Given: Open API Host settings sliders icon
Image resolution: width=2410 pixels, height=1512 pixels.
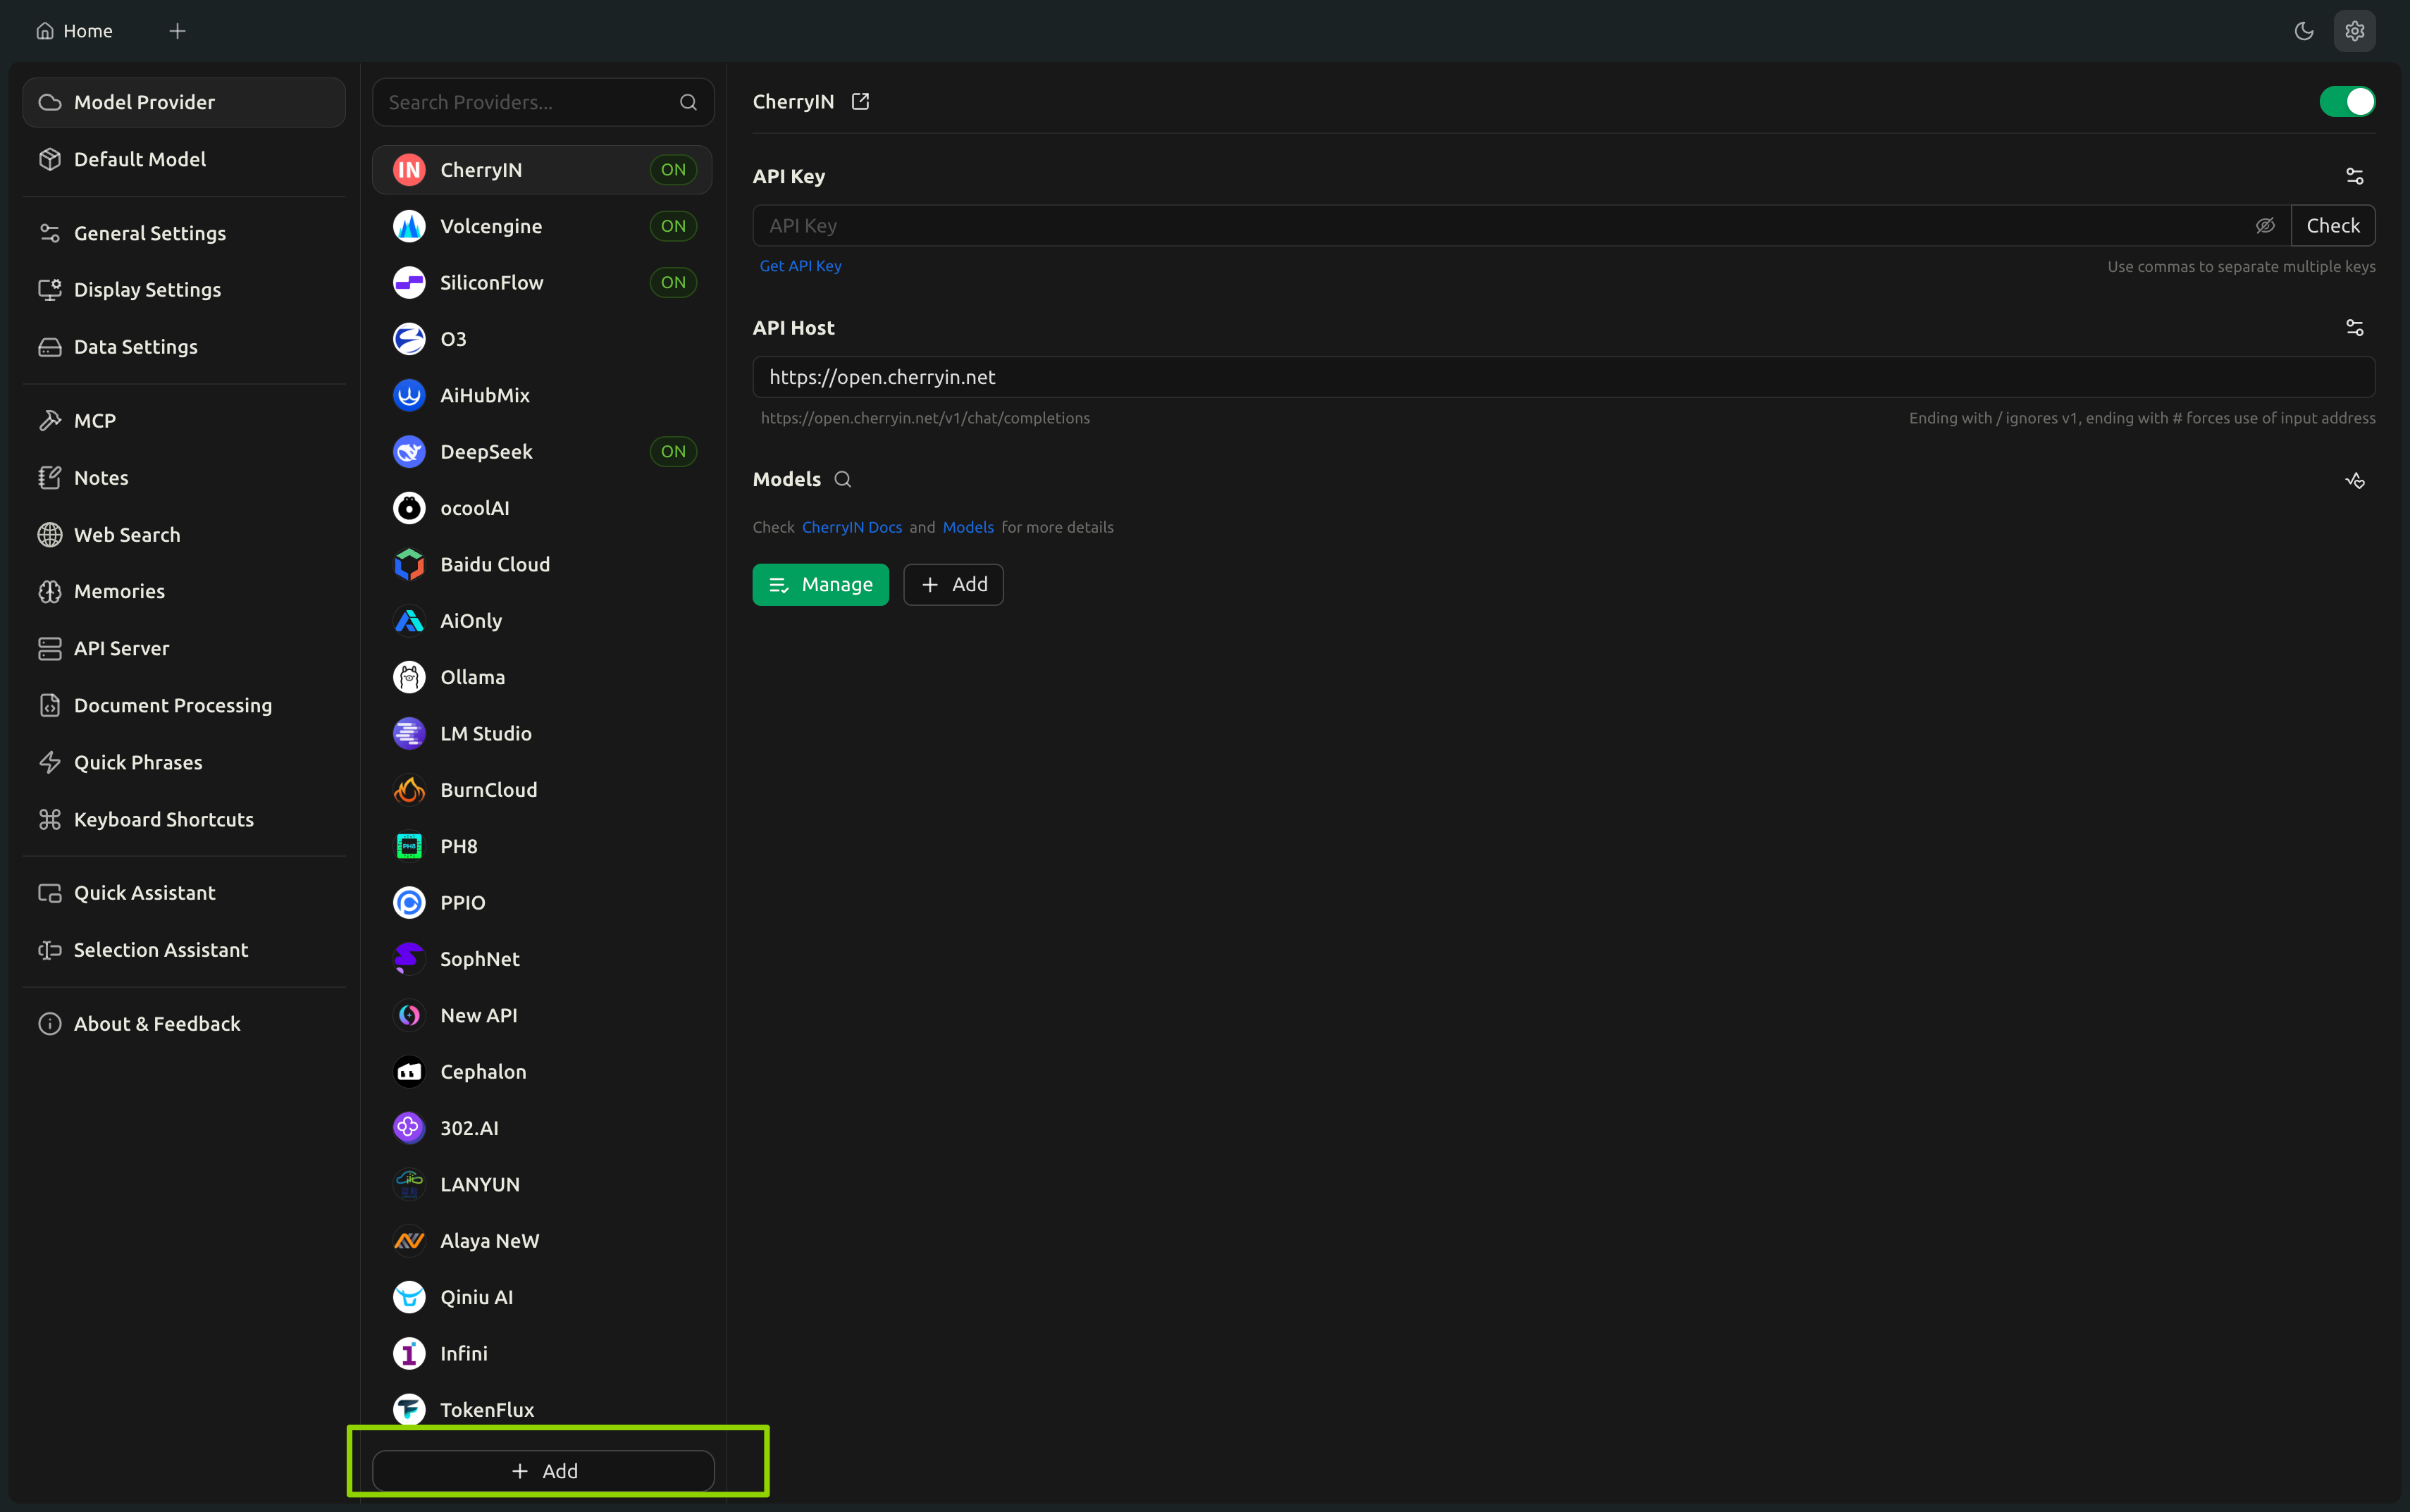Looking at the screenshot, I should click(2355, 328).
